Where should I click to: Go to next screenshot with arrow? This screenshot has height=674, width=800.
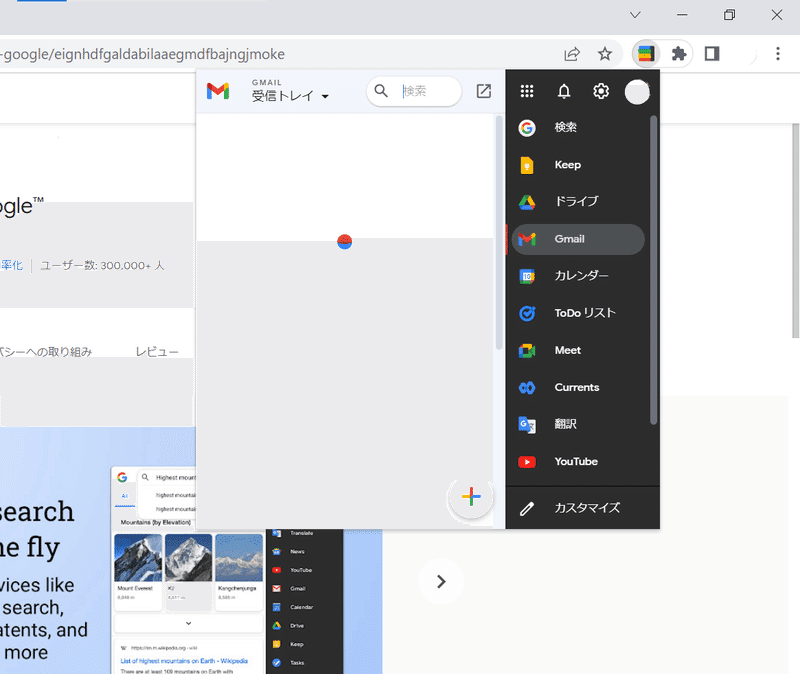pyautogui.click(x=441, y=581)
